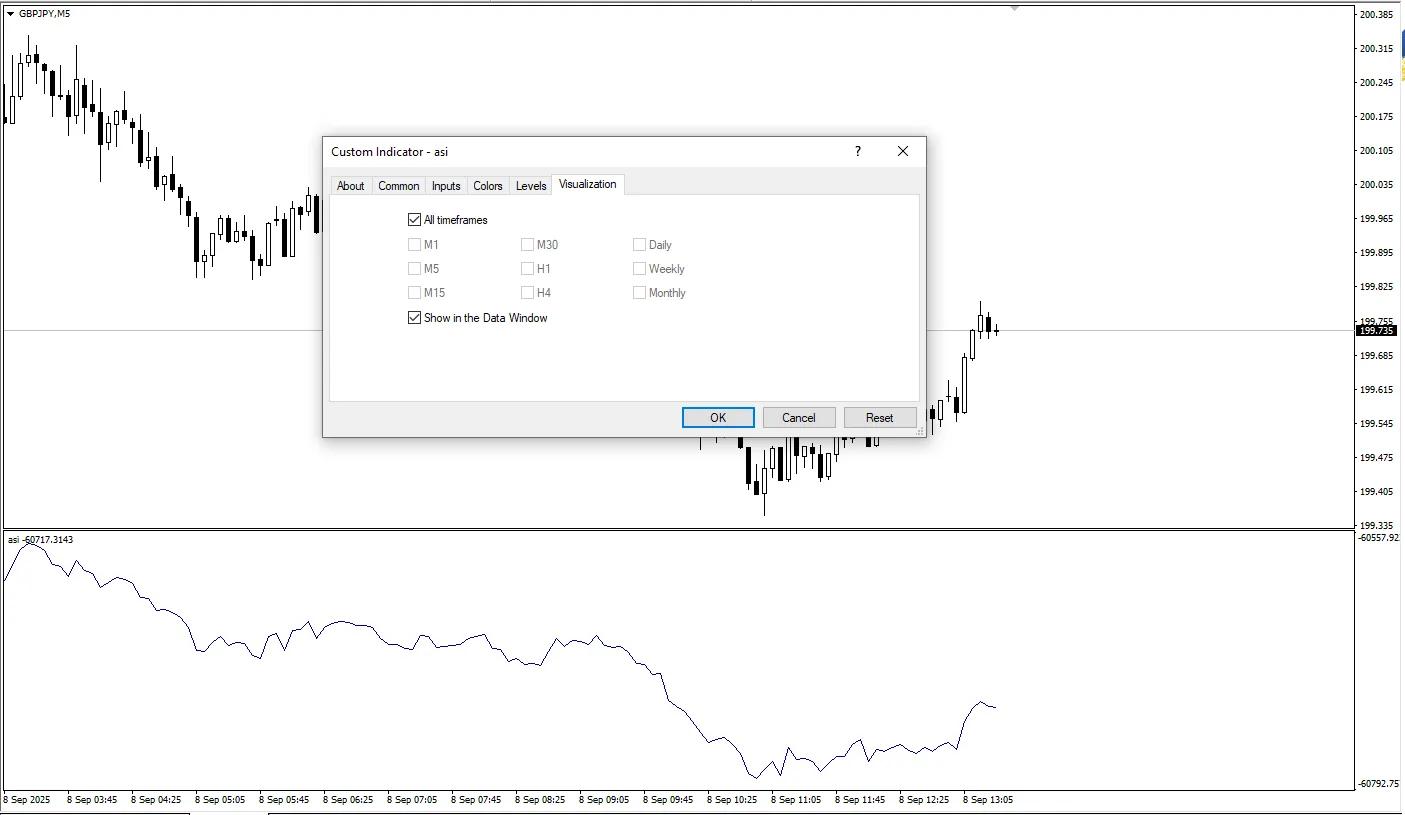The image size is (1405, 815).
Task: Uncheck the All timeframes checkbox
Action: [x=415, y=220]
